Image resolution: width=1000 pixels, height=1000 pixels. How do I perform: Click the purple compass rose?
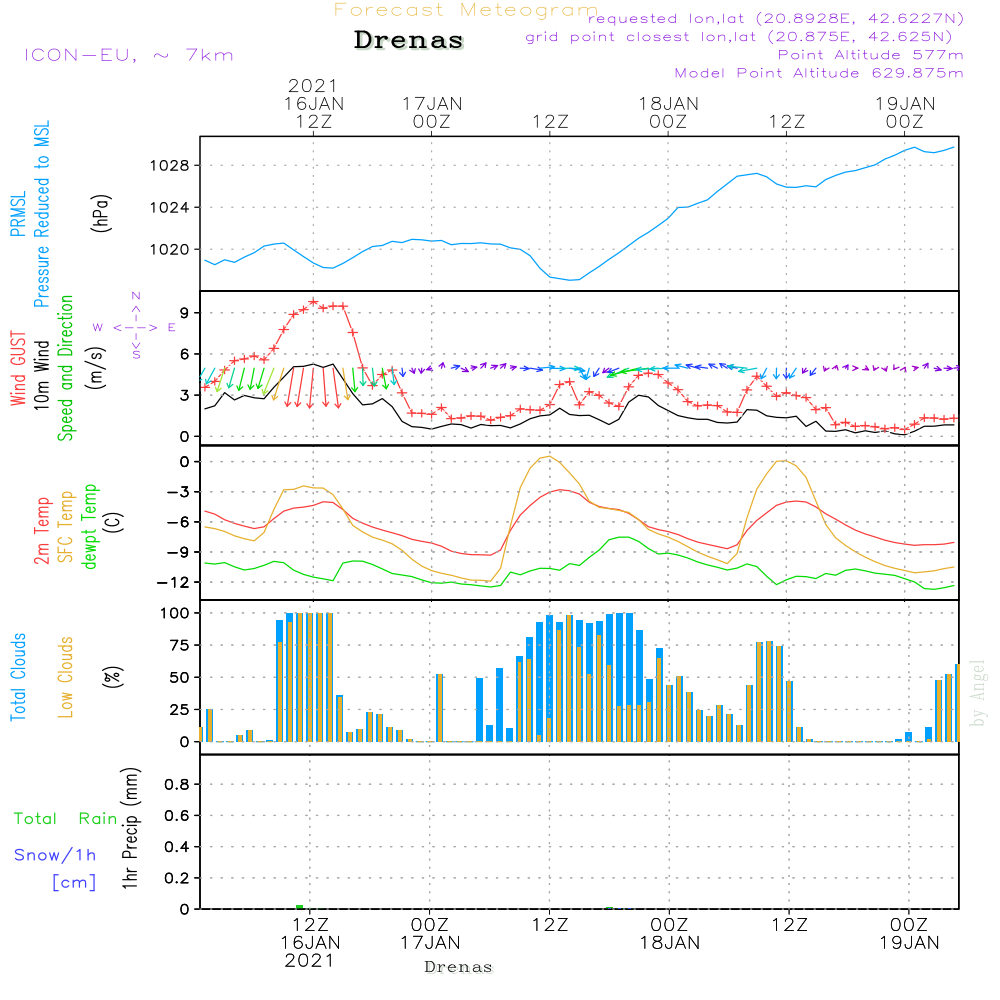(135, 326)
